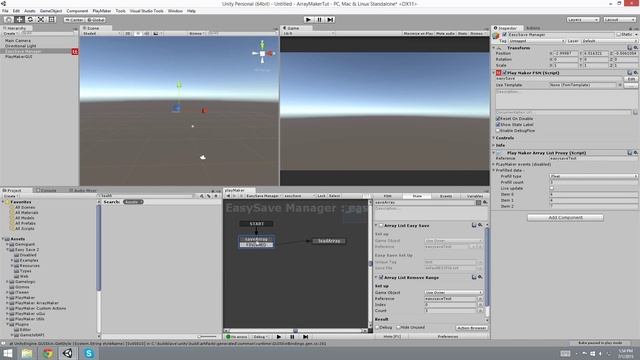Click the PlayMaker back navigation arrow
The width and height of the screenshot is (640, 360).
point(228,196)
